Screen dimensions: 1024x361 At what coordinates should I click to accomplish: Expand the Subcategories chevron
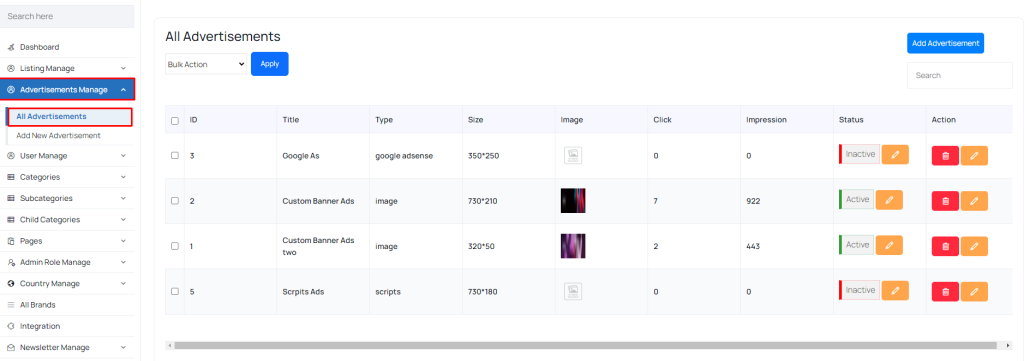pyautogui.click(x=123, y=198)
